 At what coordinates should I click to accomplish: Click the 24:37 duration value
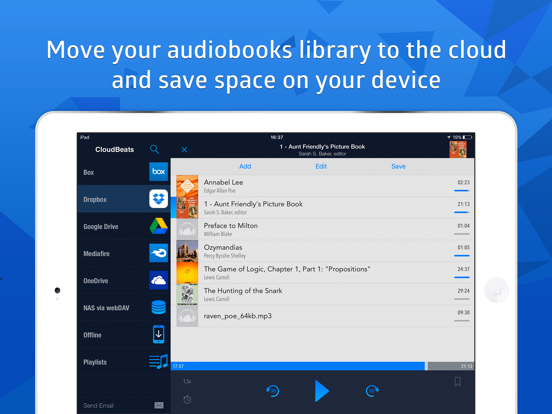click(463, 269)
